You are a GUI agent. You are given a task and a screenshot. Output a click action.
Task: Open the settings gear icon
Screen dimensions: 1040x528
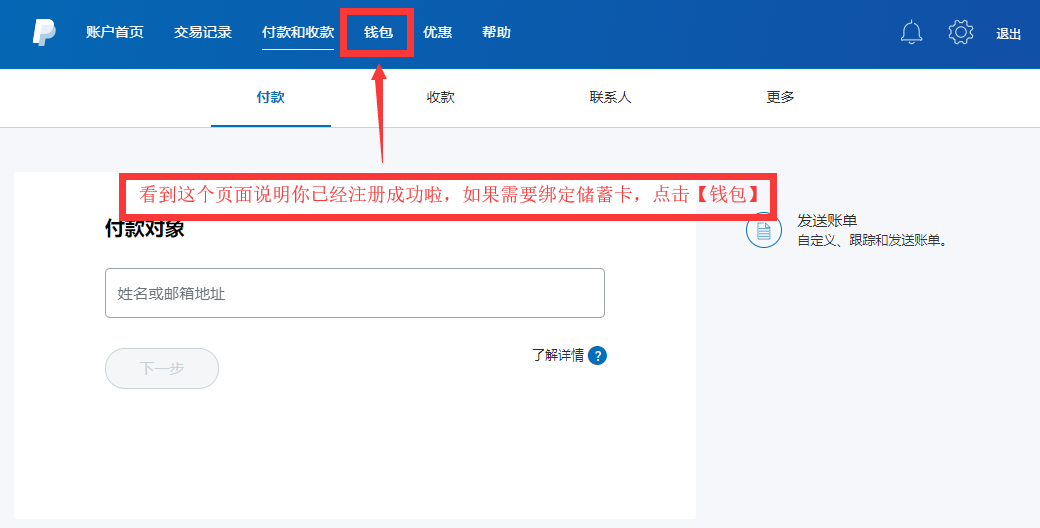click(x=960, y=33)
